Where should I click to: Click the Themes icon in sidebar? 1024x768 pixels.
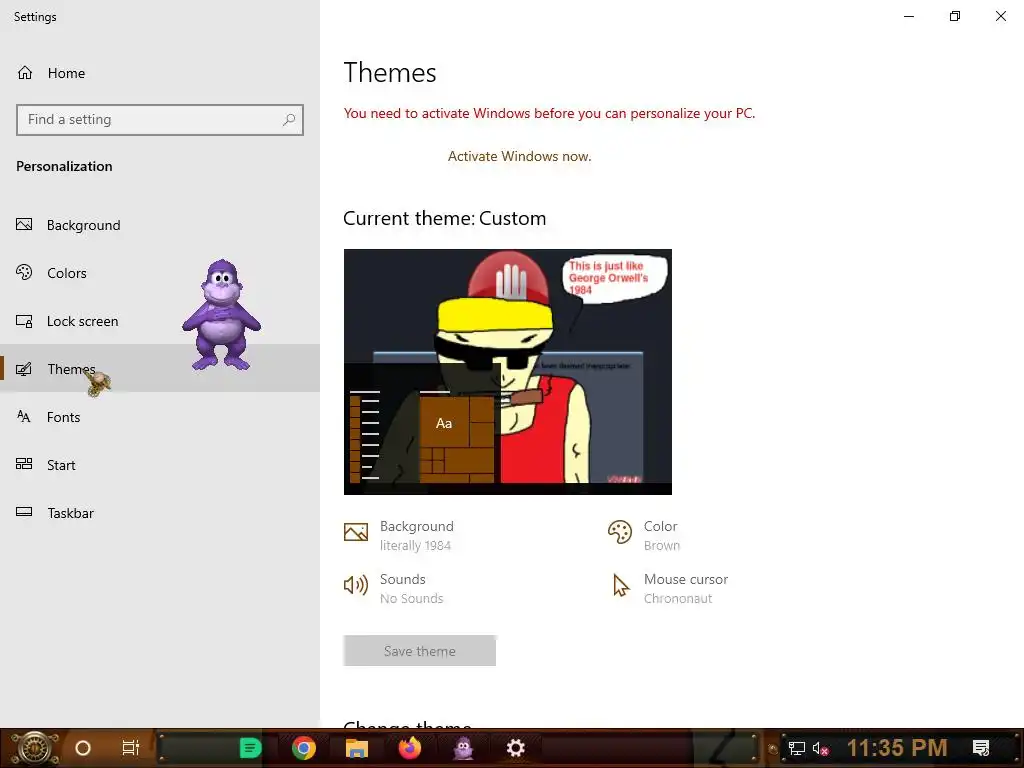coord(24,369)
